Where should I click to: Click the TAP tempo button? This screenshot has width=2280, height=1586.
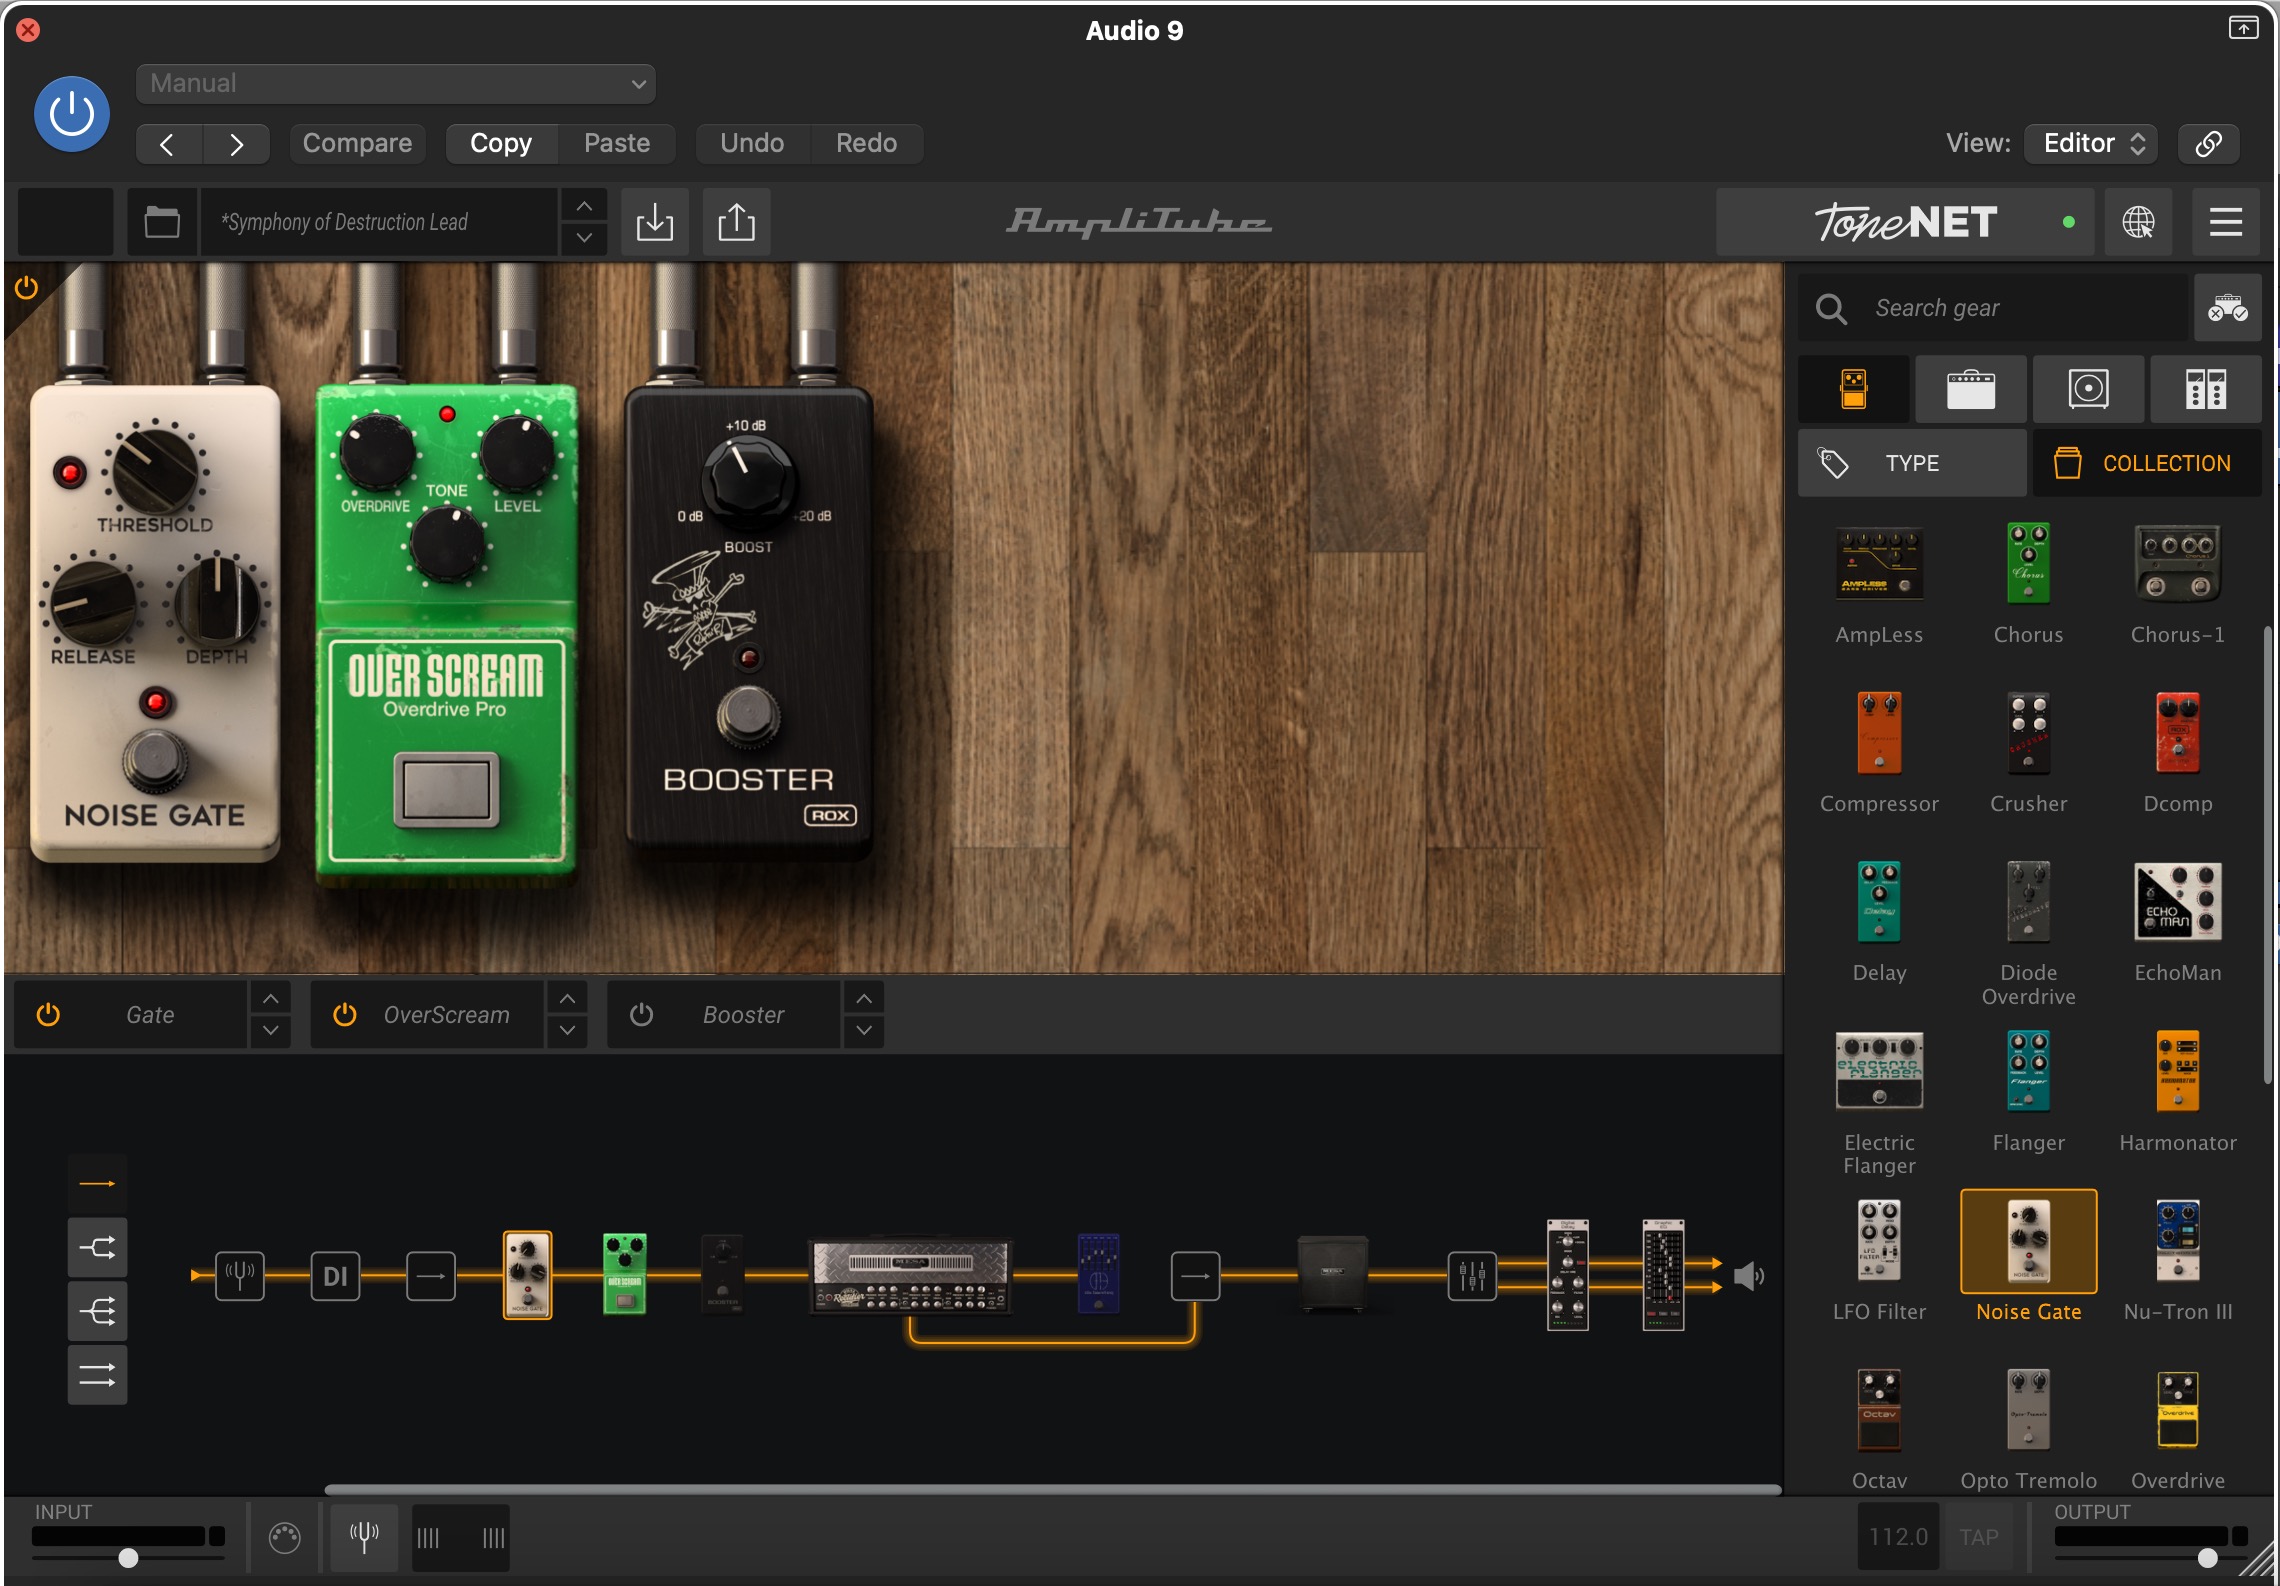click(x=1978, y=1537)
